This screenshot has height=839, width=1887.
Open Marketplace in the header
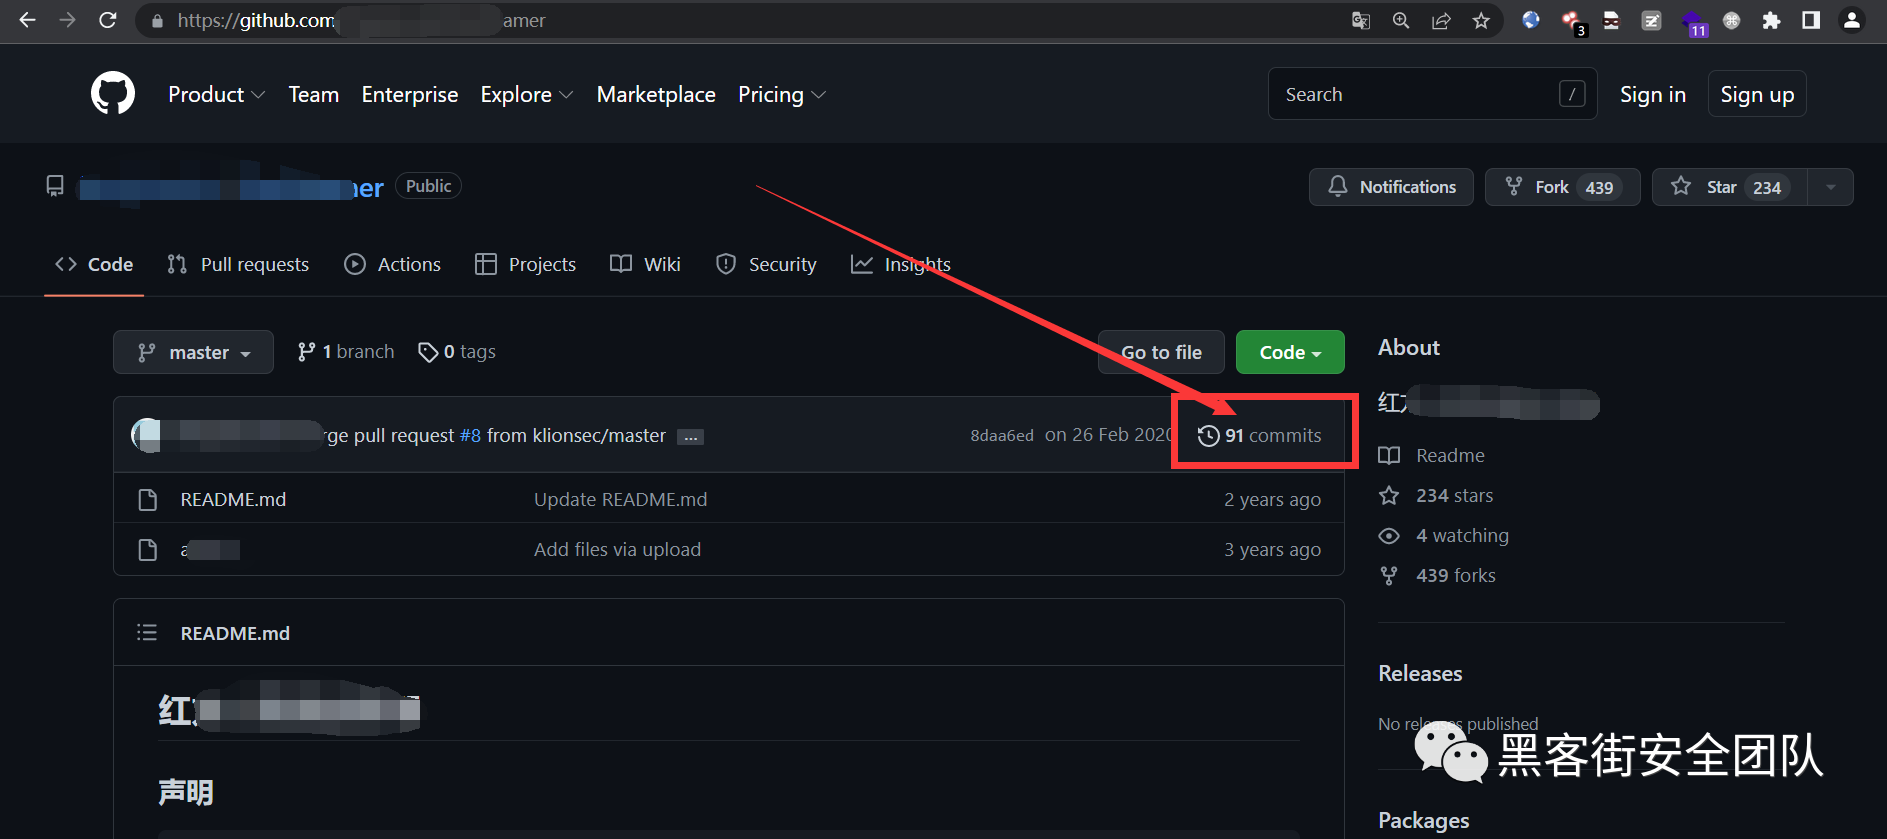coord(656,94)
